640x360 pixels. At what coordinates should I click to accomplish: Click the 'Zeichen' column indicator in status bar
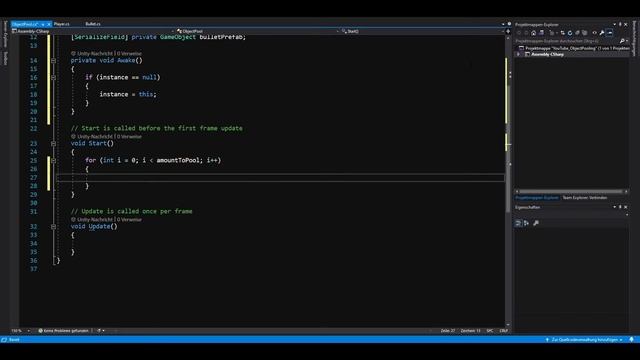click(x=471, y=331)
